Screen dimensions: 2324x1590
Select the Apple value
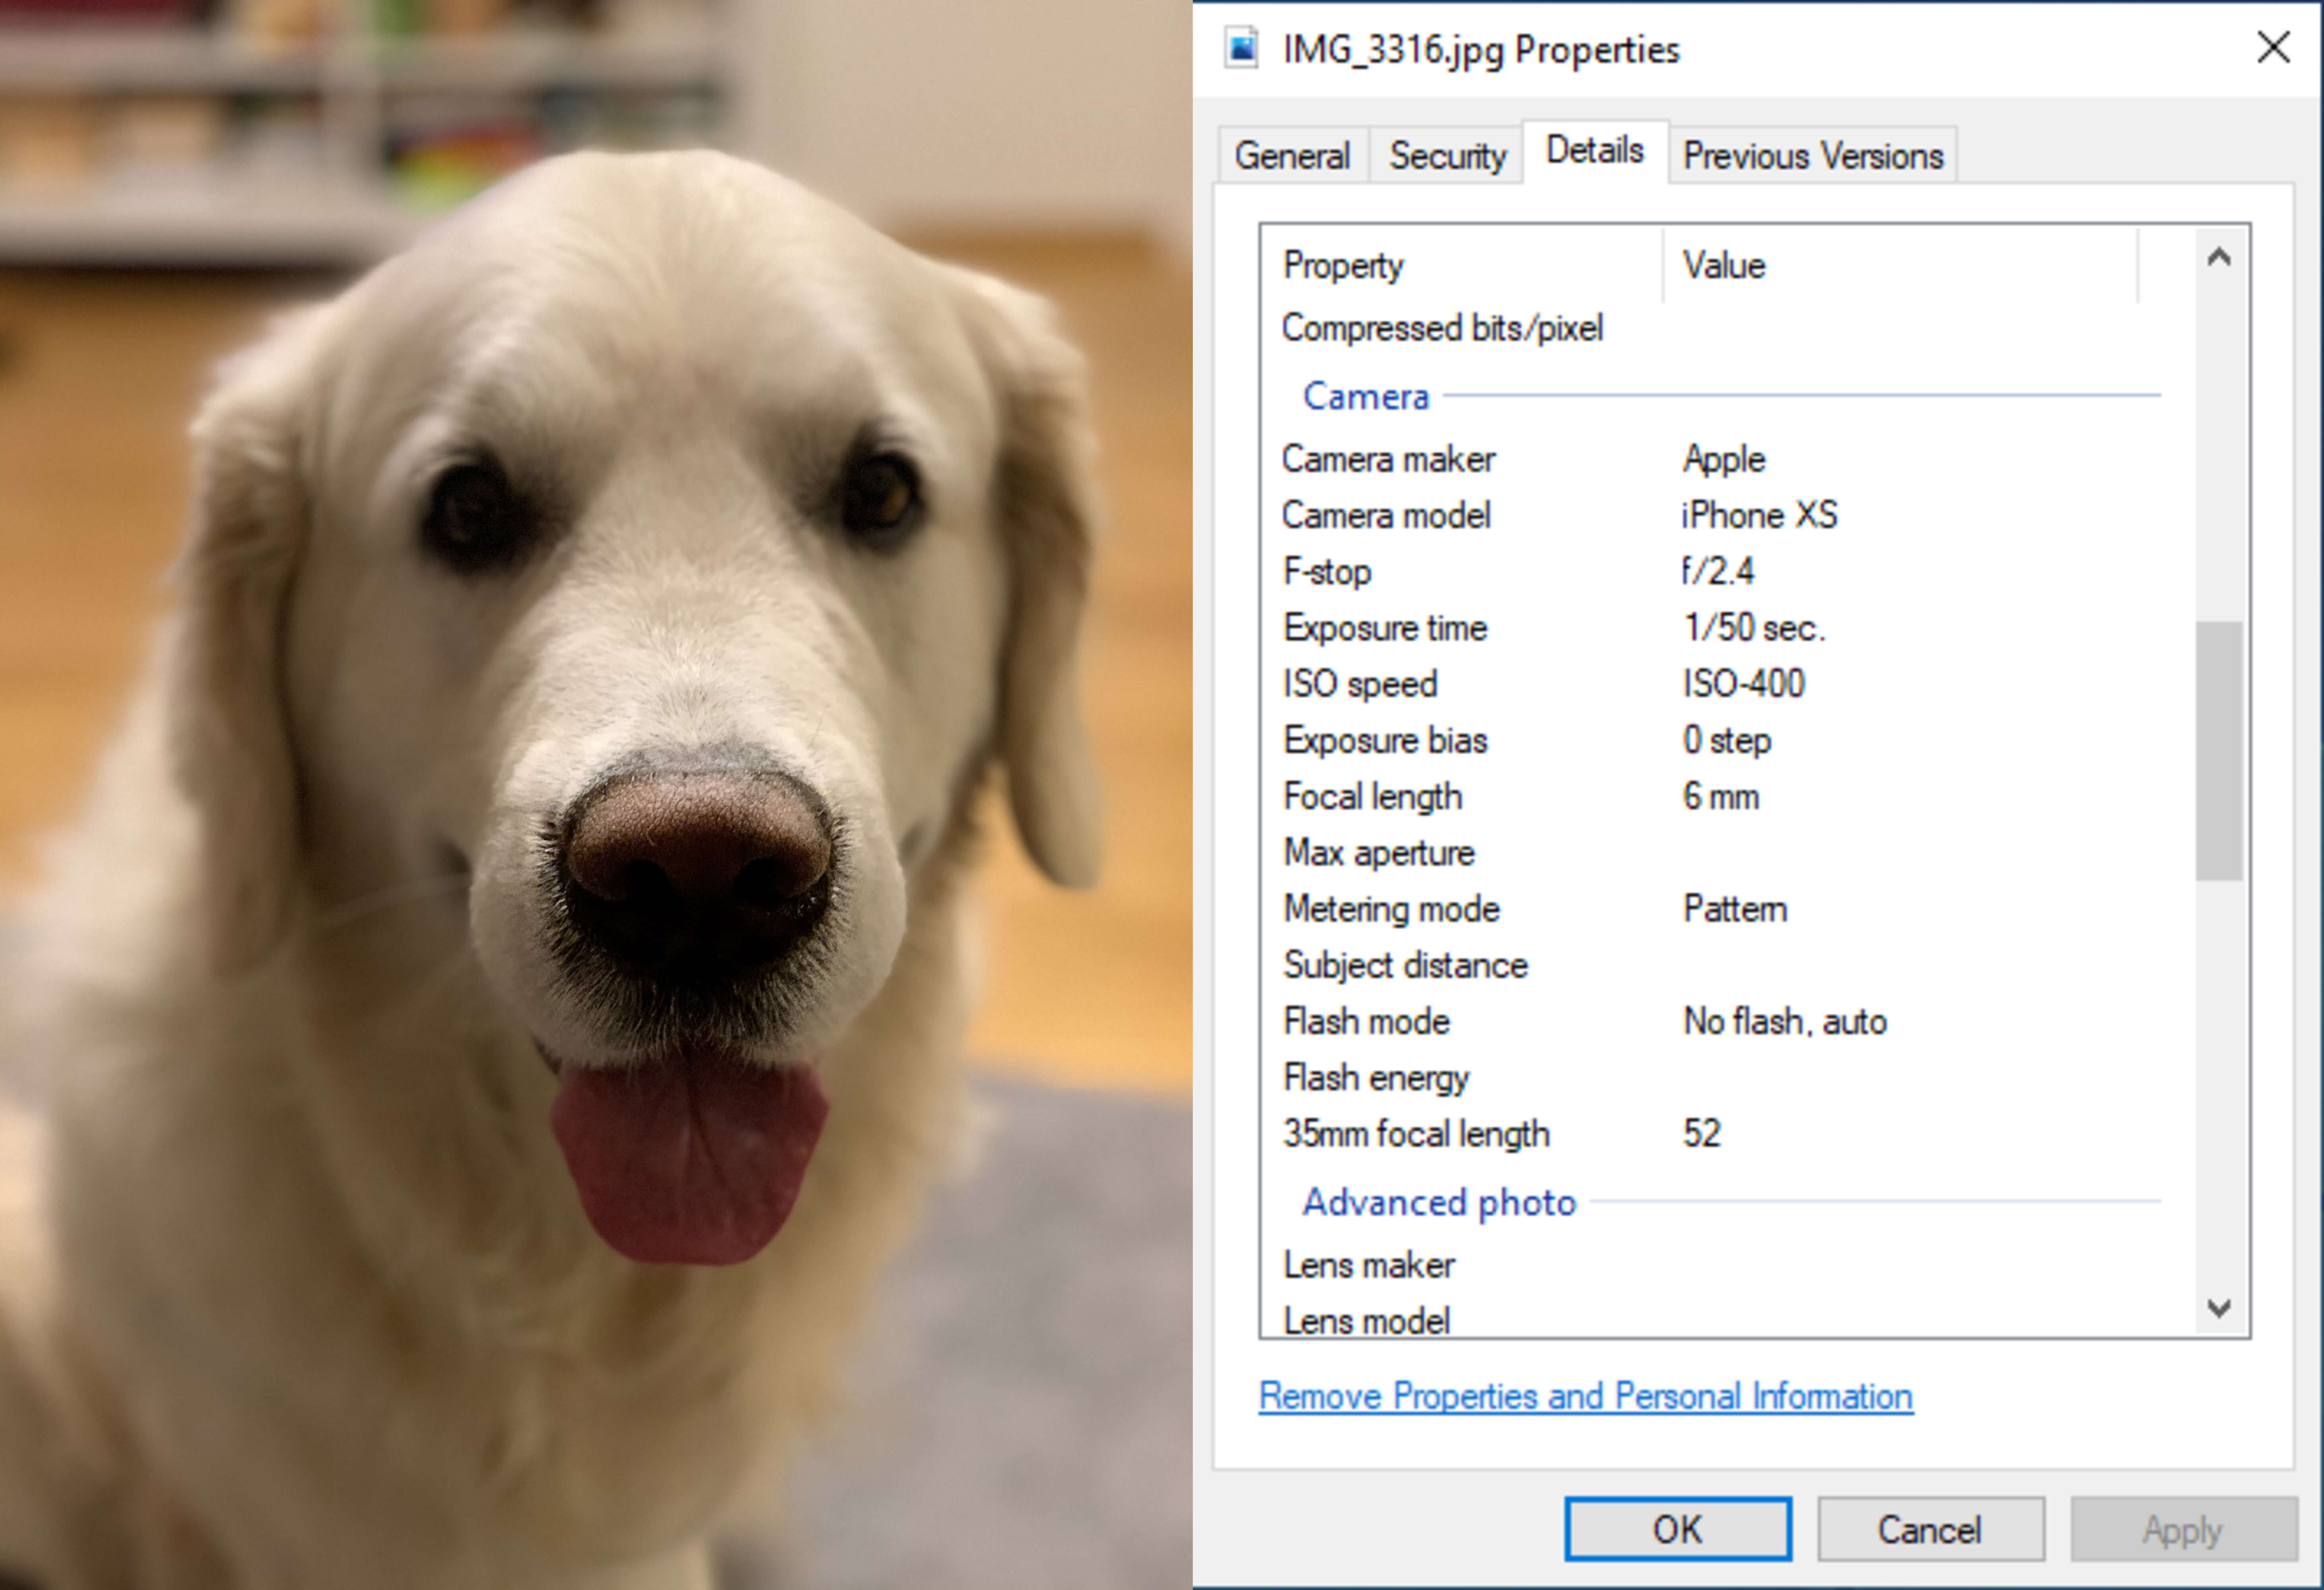point(1724,459)
